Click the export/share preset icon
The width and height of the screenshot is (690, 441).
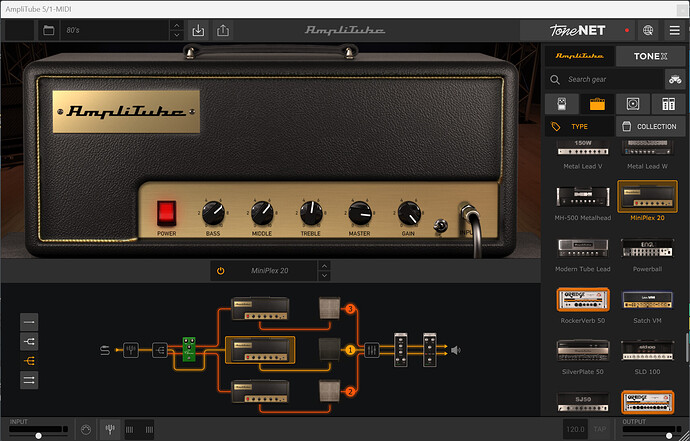pyautogui.click(x=223, y=30)
